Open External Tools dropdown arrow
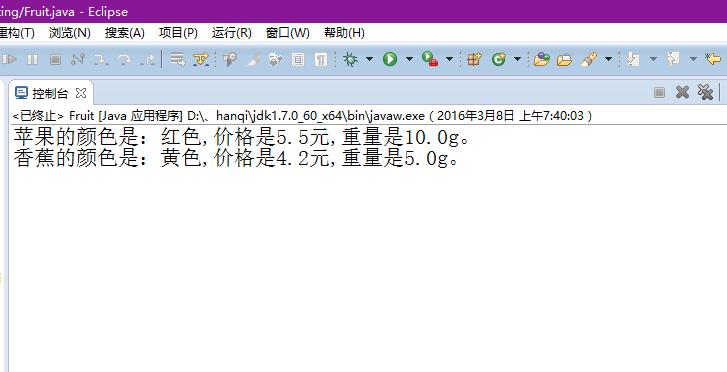727x372 pixels. pos(449,59)
